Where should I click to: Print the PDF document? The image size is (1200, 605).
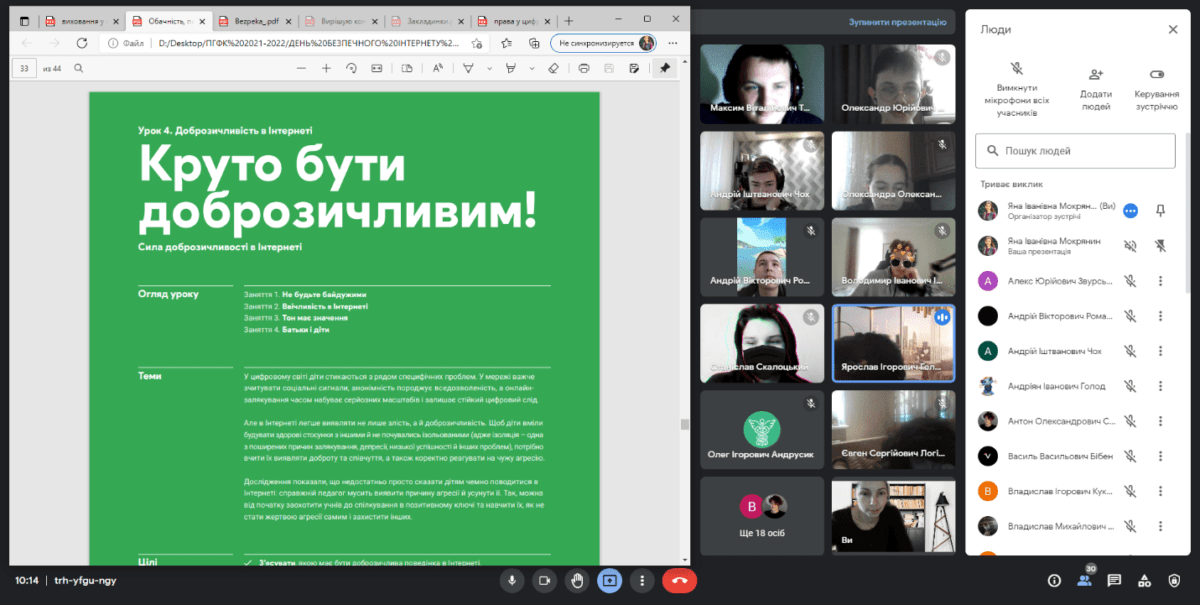(x=583, y=68)
